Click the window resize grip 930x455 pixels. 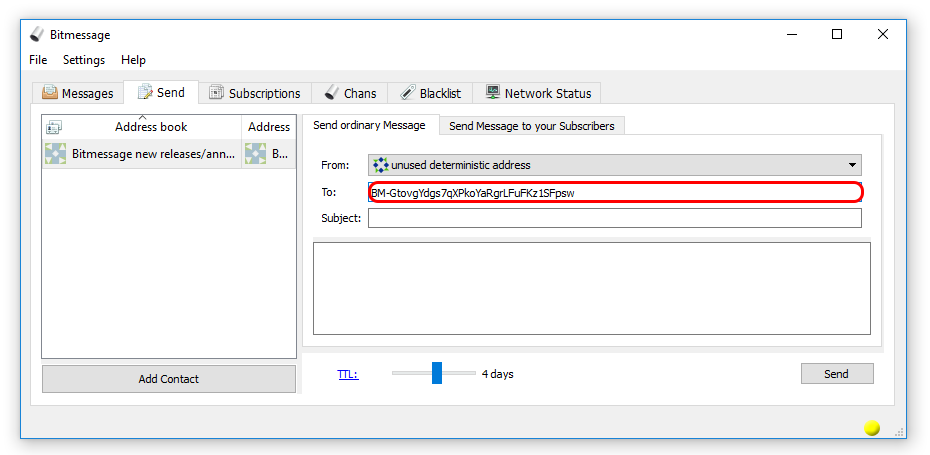(897, 431)
